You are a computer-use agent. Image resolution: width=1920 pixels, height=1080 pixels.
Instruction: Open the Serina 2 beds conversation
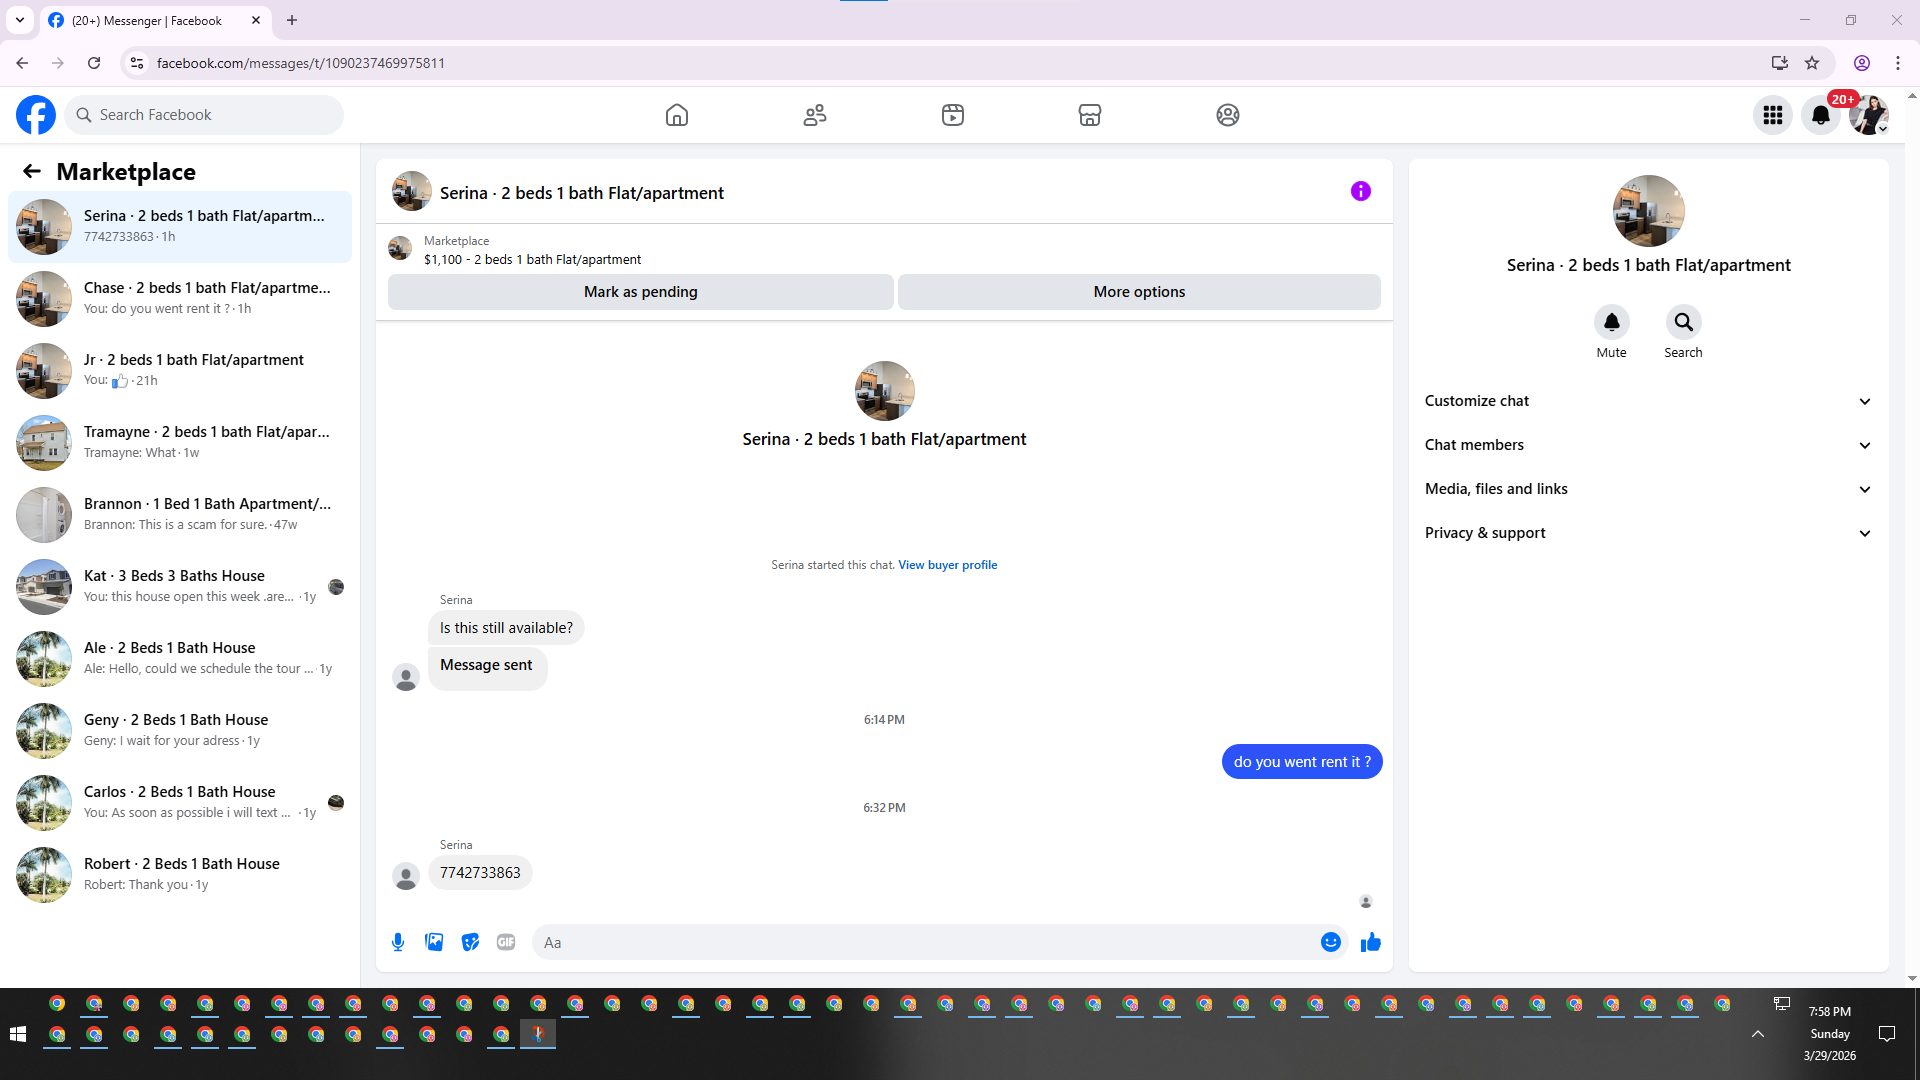[x=180, y=227]
